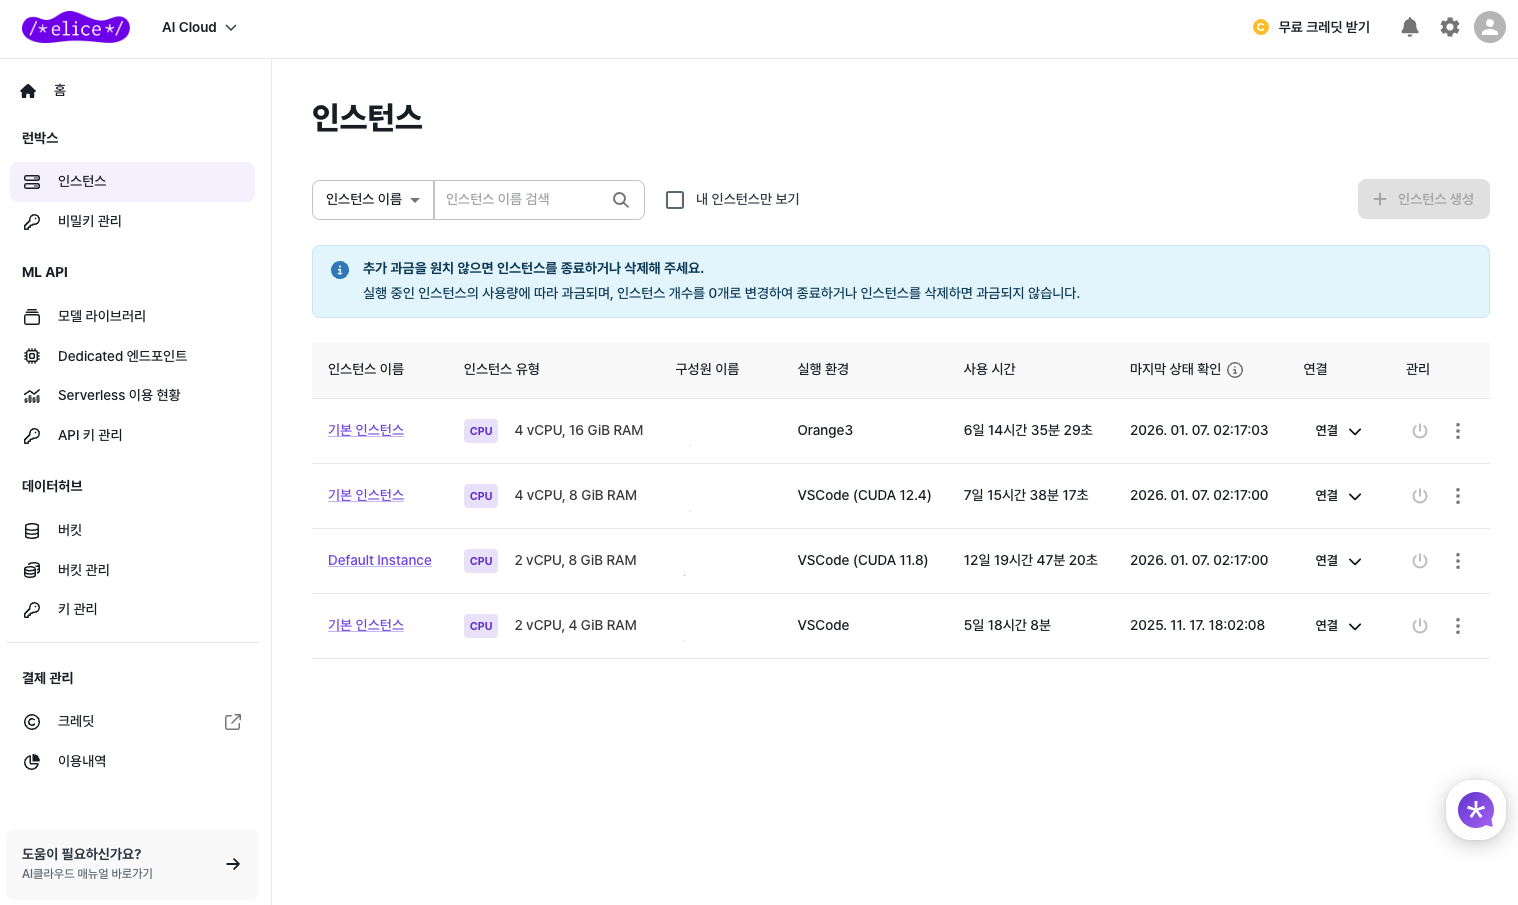
Task: Click the search field for instance names
Action: 525,199
